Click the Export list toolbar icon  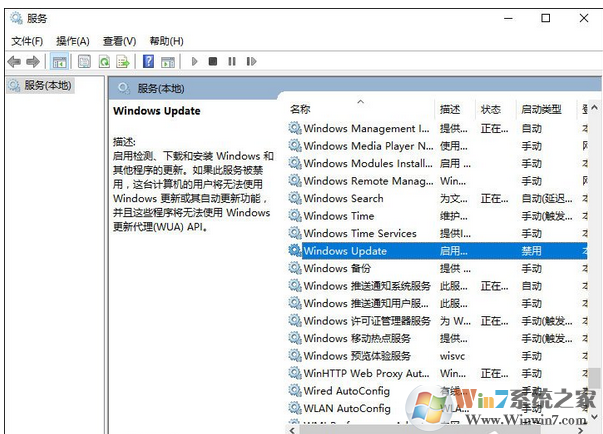(x=123, y=62)
